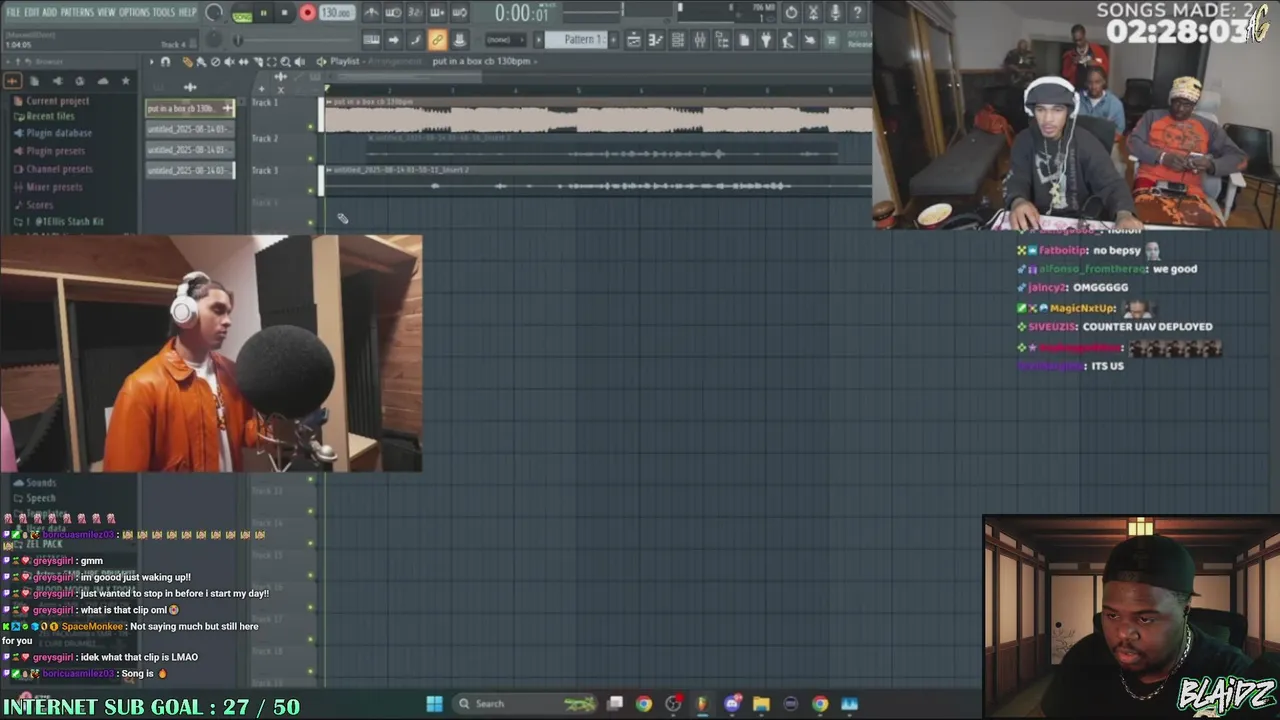Open the tempo tapper icon
This screenshot has height=720, width=1280.
(788, 40)
